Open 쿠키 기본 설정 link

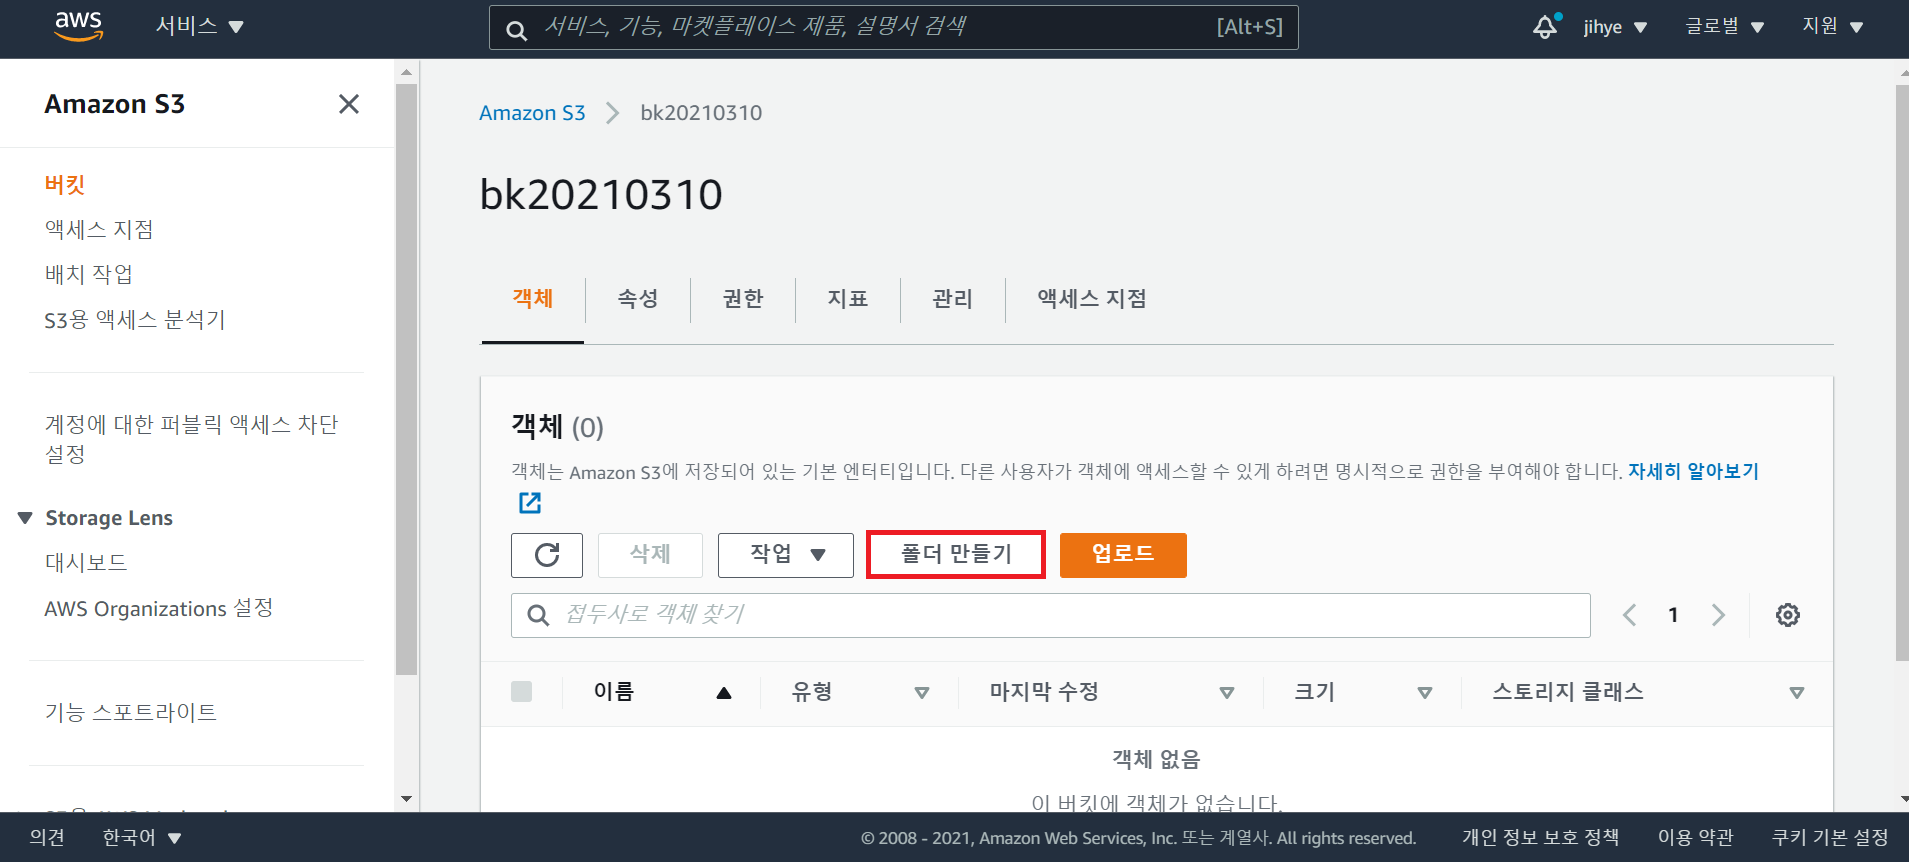1830,837
